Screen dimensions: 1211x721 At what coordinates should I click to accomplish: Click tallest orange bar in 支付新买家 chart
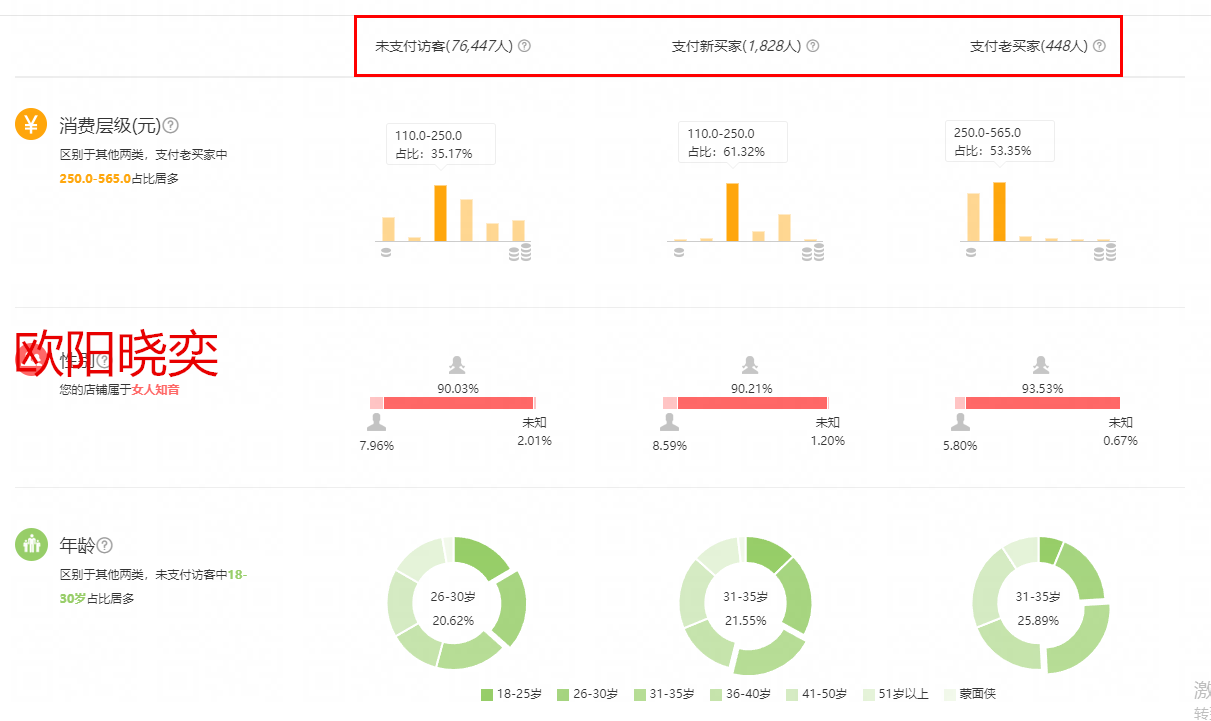tap(732, 212)
